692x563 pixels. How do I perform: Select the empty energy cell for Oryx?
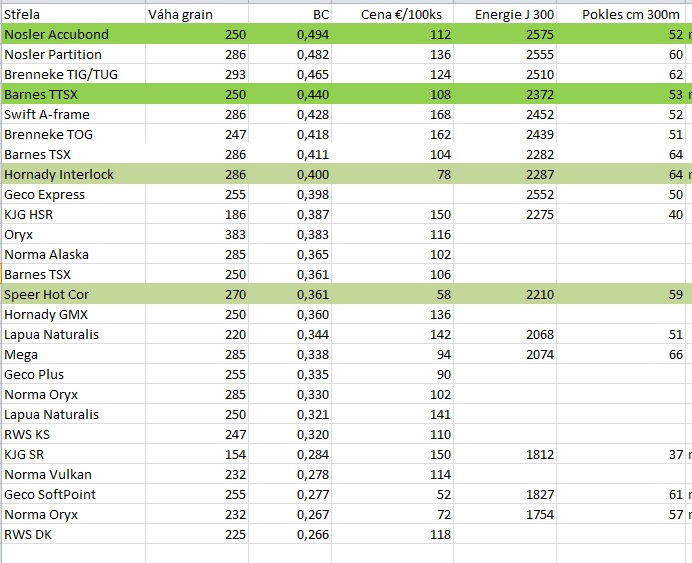(x=505, y=234)
